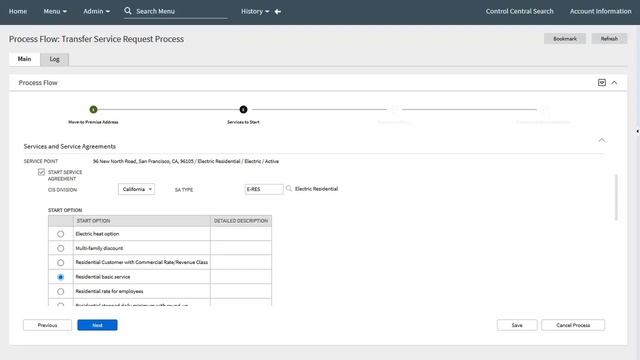Open Account Information

[x=600, y=11]
